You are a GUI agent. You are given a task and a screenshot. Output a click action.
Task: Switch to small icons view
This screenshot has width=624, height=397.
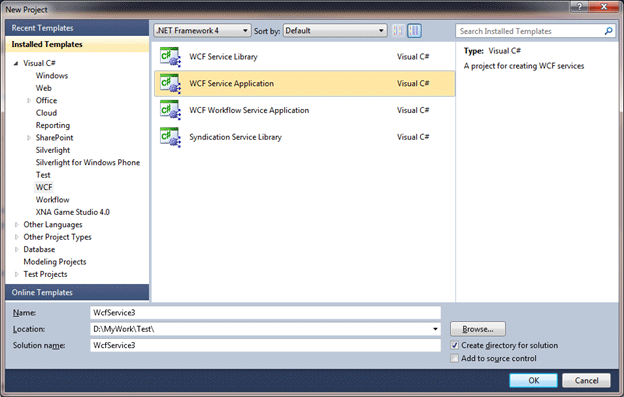coord(398,31)
